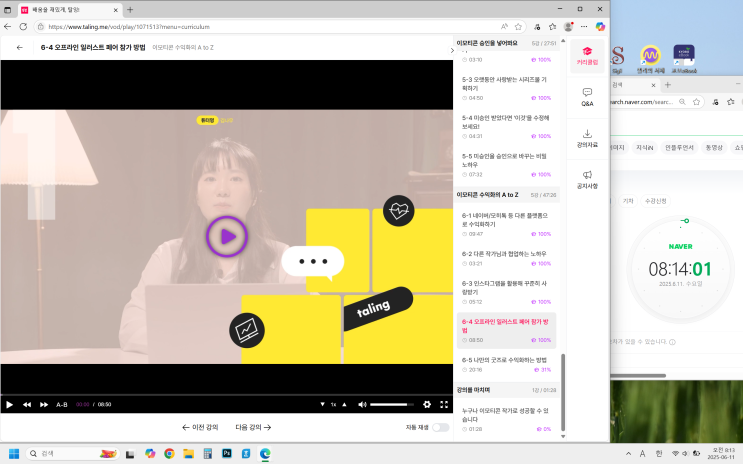Click the video progress bar above the controls

tap(227, 394)
